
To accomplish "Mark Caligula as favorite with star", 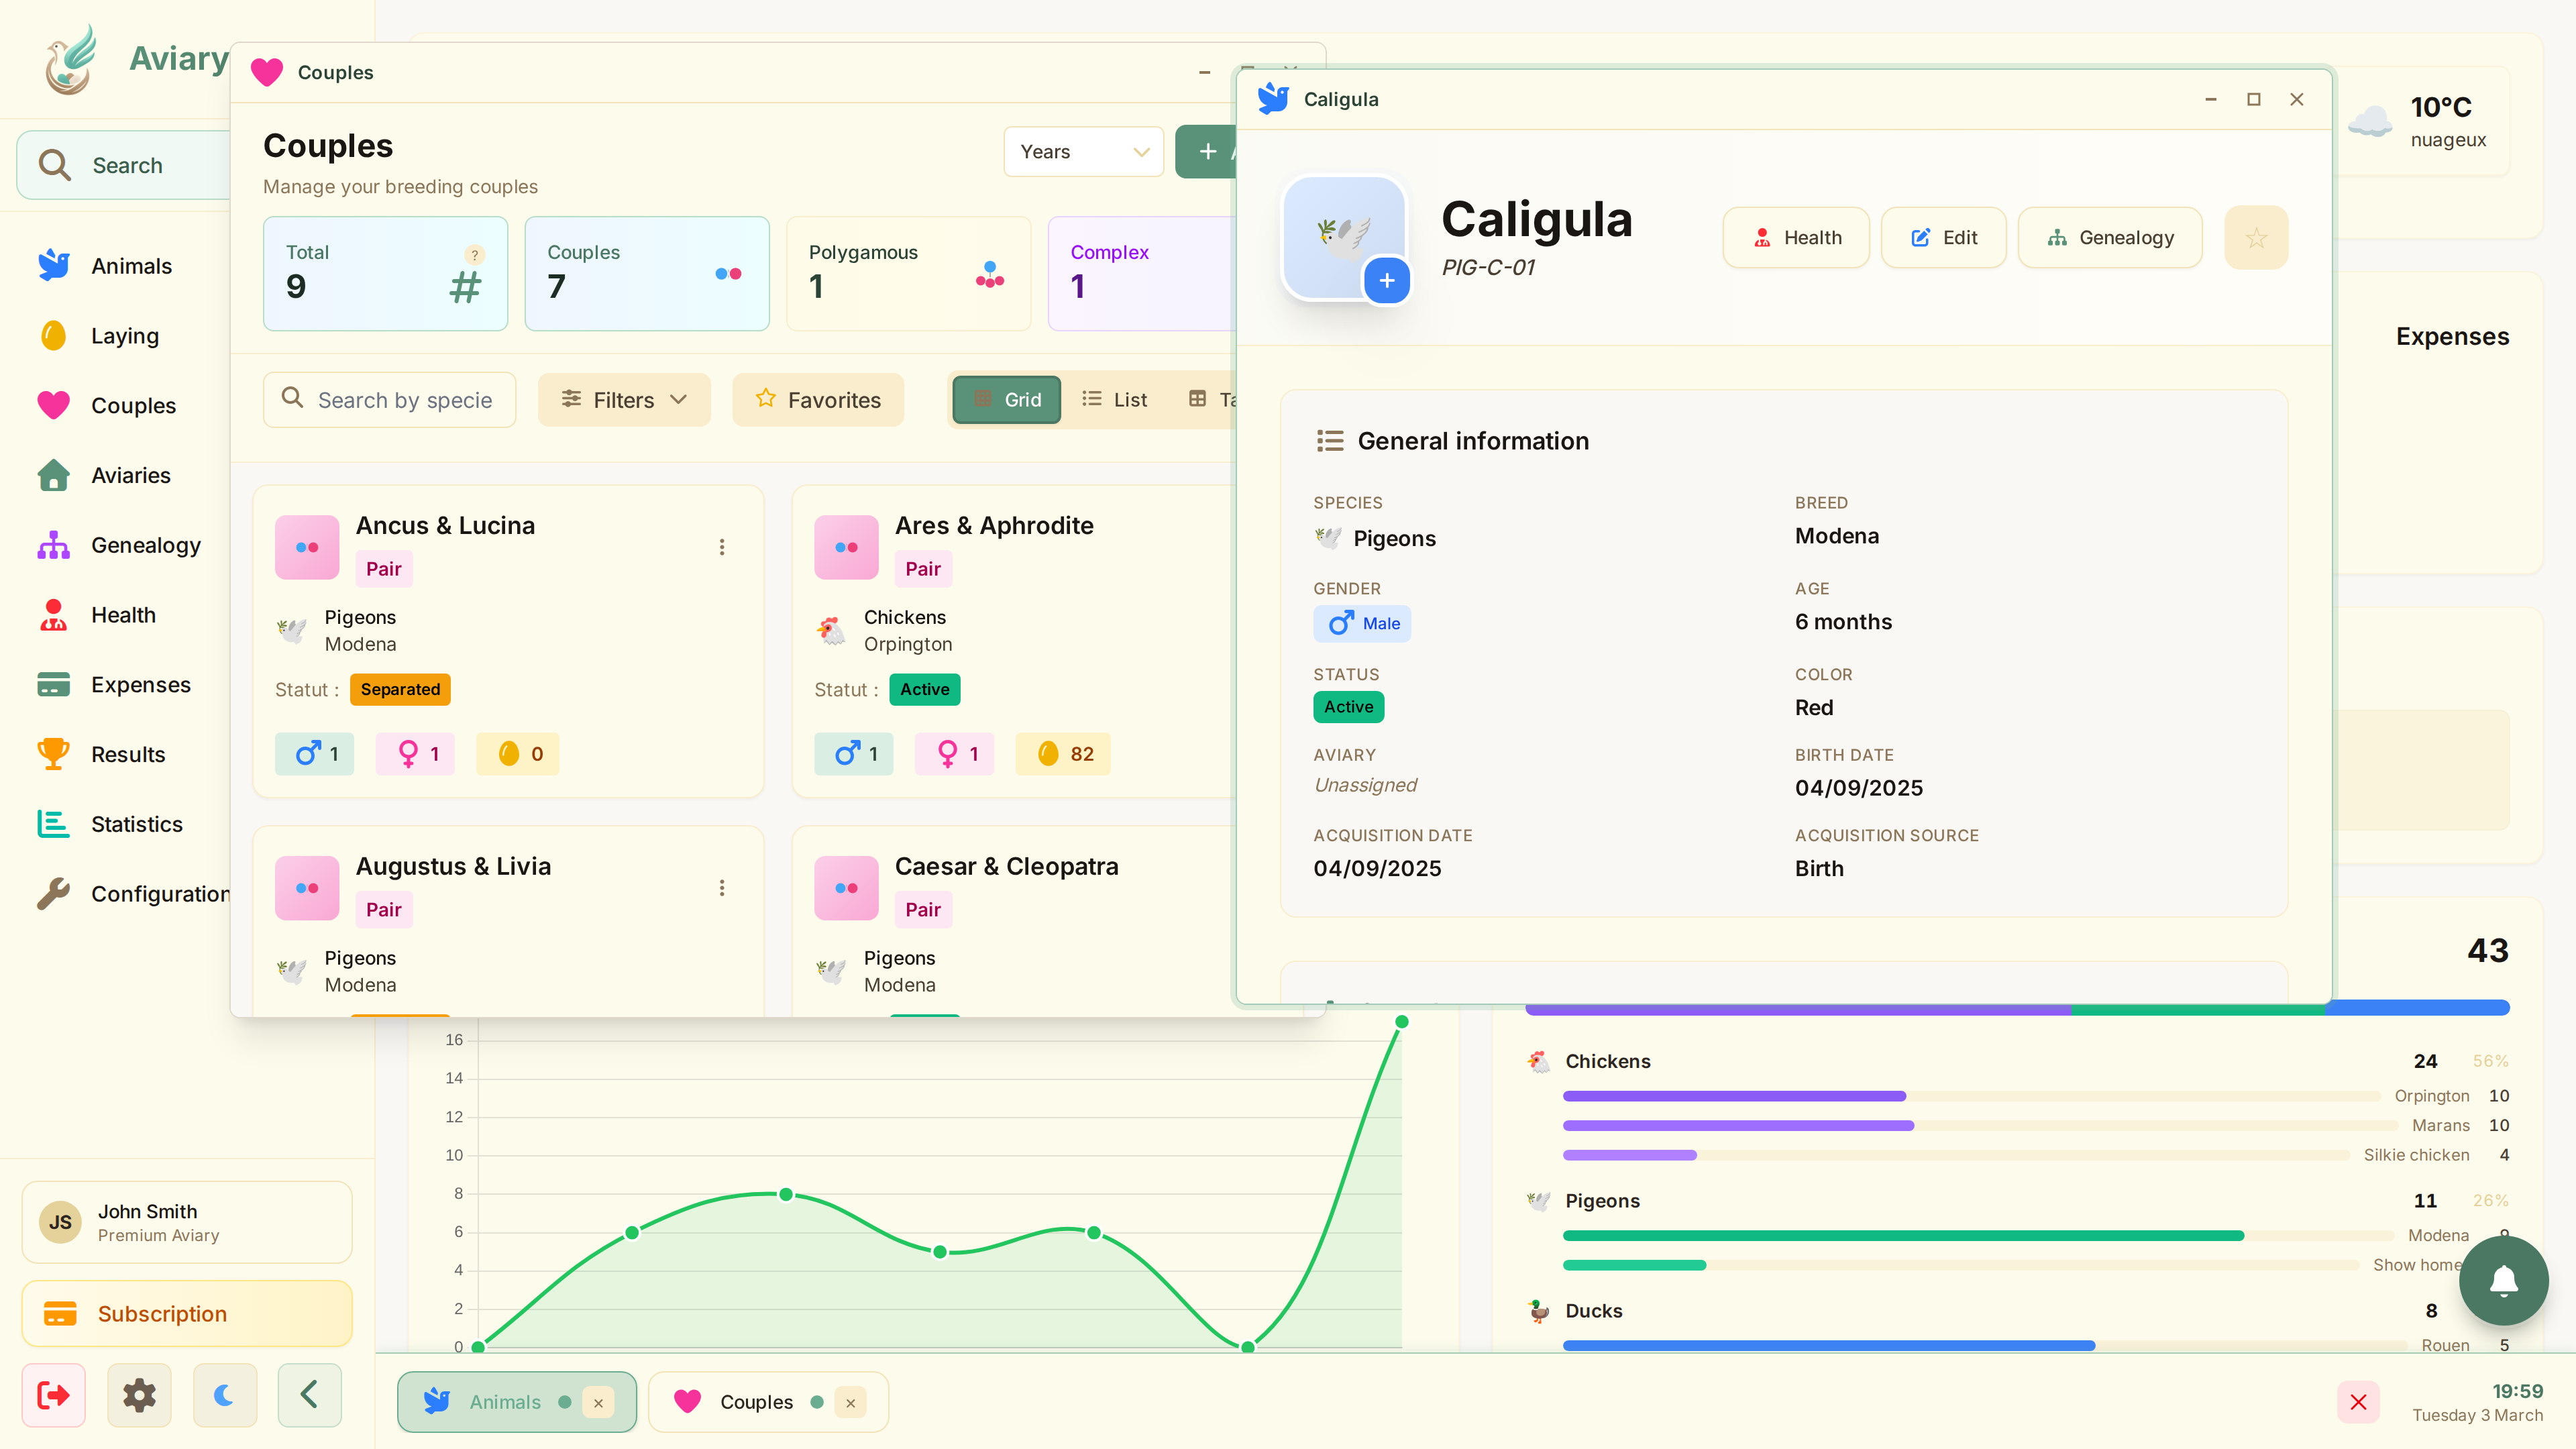I will tap(2255, 238).
